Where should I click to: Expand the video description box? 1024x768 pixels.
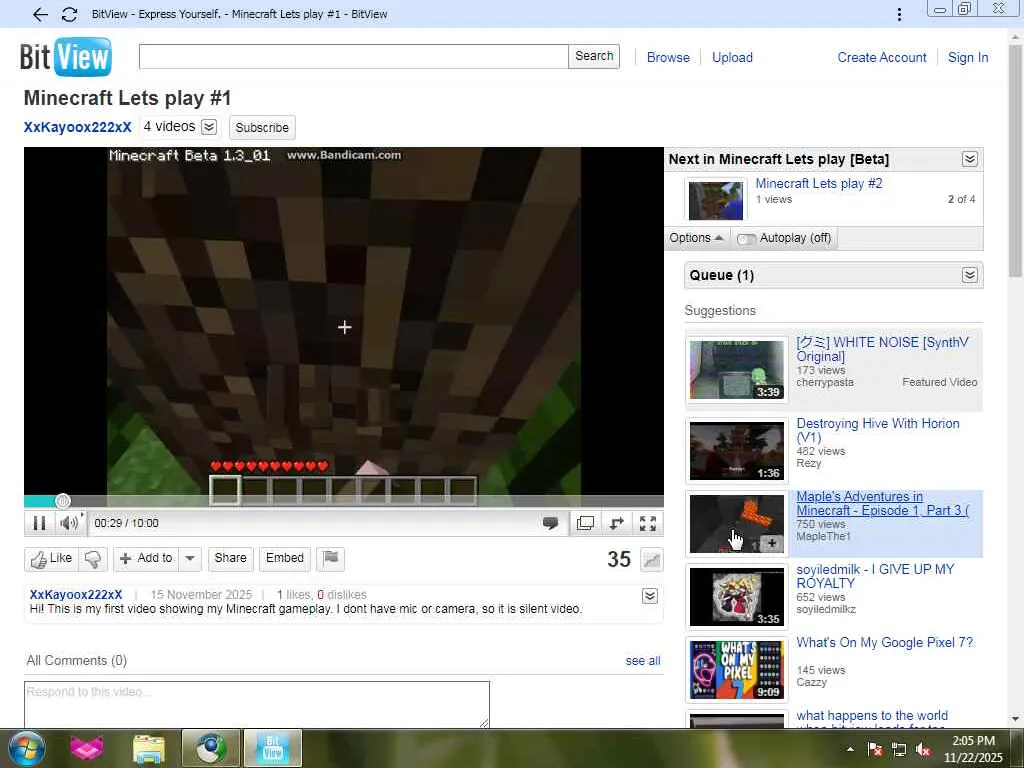click(650, 596)
